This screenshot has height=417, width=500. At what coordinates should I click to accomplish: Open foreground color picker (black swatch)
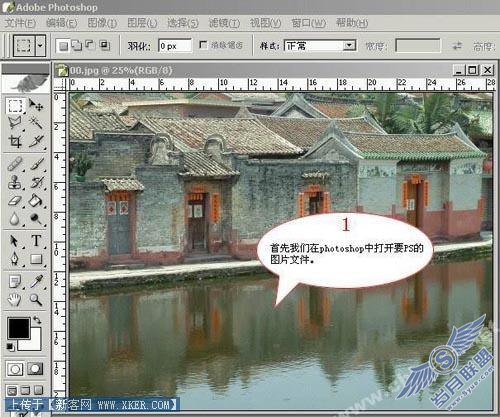19,327
